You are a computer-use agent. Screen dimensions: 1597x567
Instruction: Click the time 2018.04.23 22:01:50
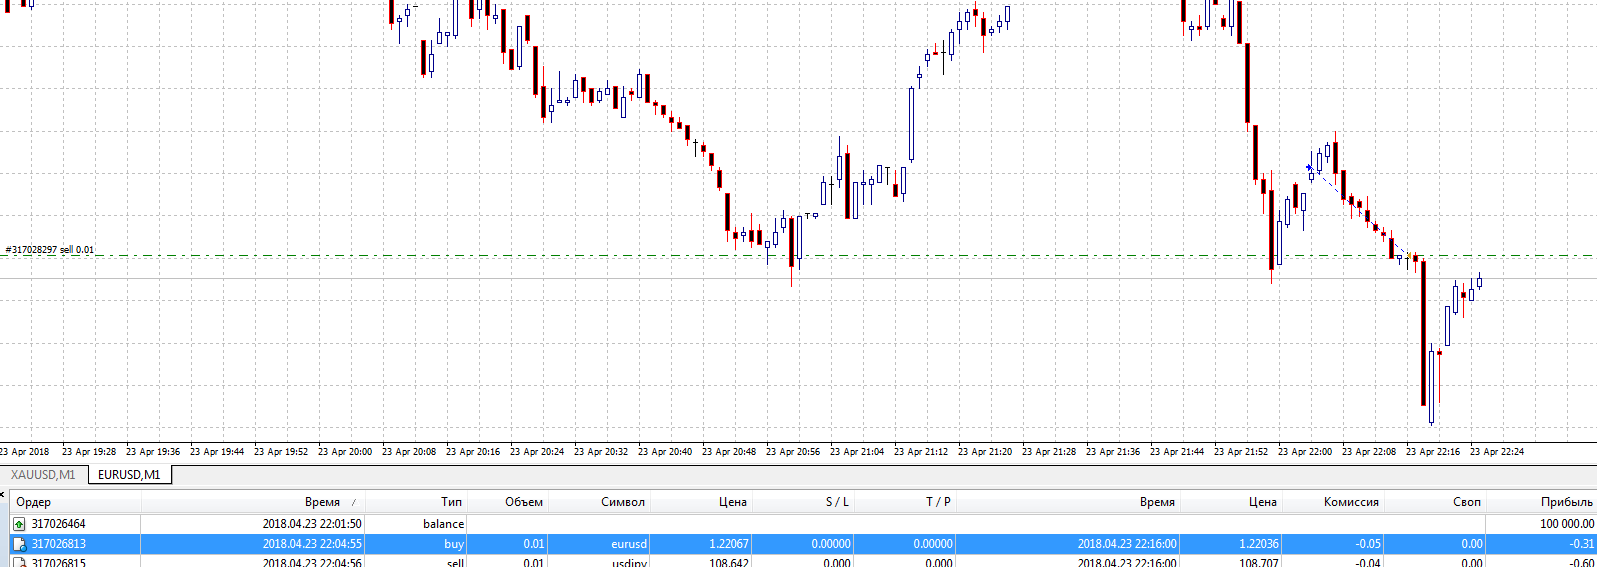[x=312, y=523]
